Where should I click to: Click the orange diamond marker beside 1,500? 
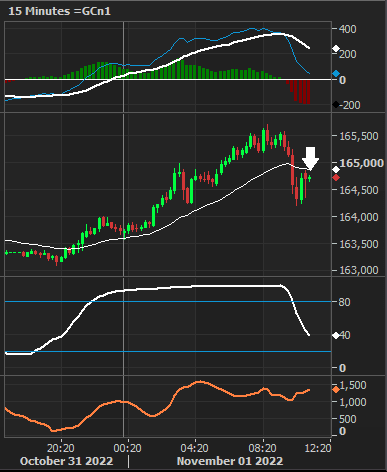point(336,389)
